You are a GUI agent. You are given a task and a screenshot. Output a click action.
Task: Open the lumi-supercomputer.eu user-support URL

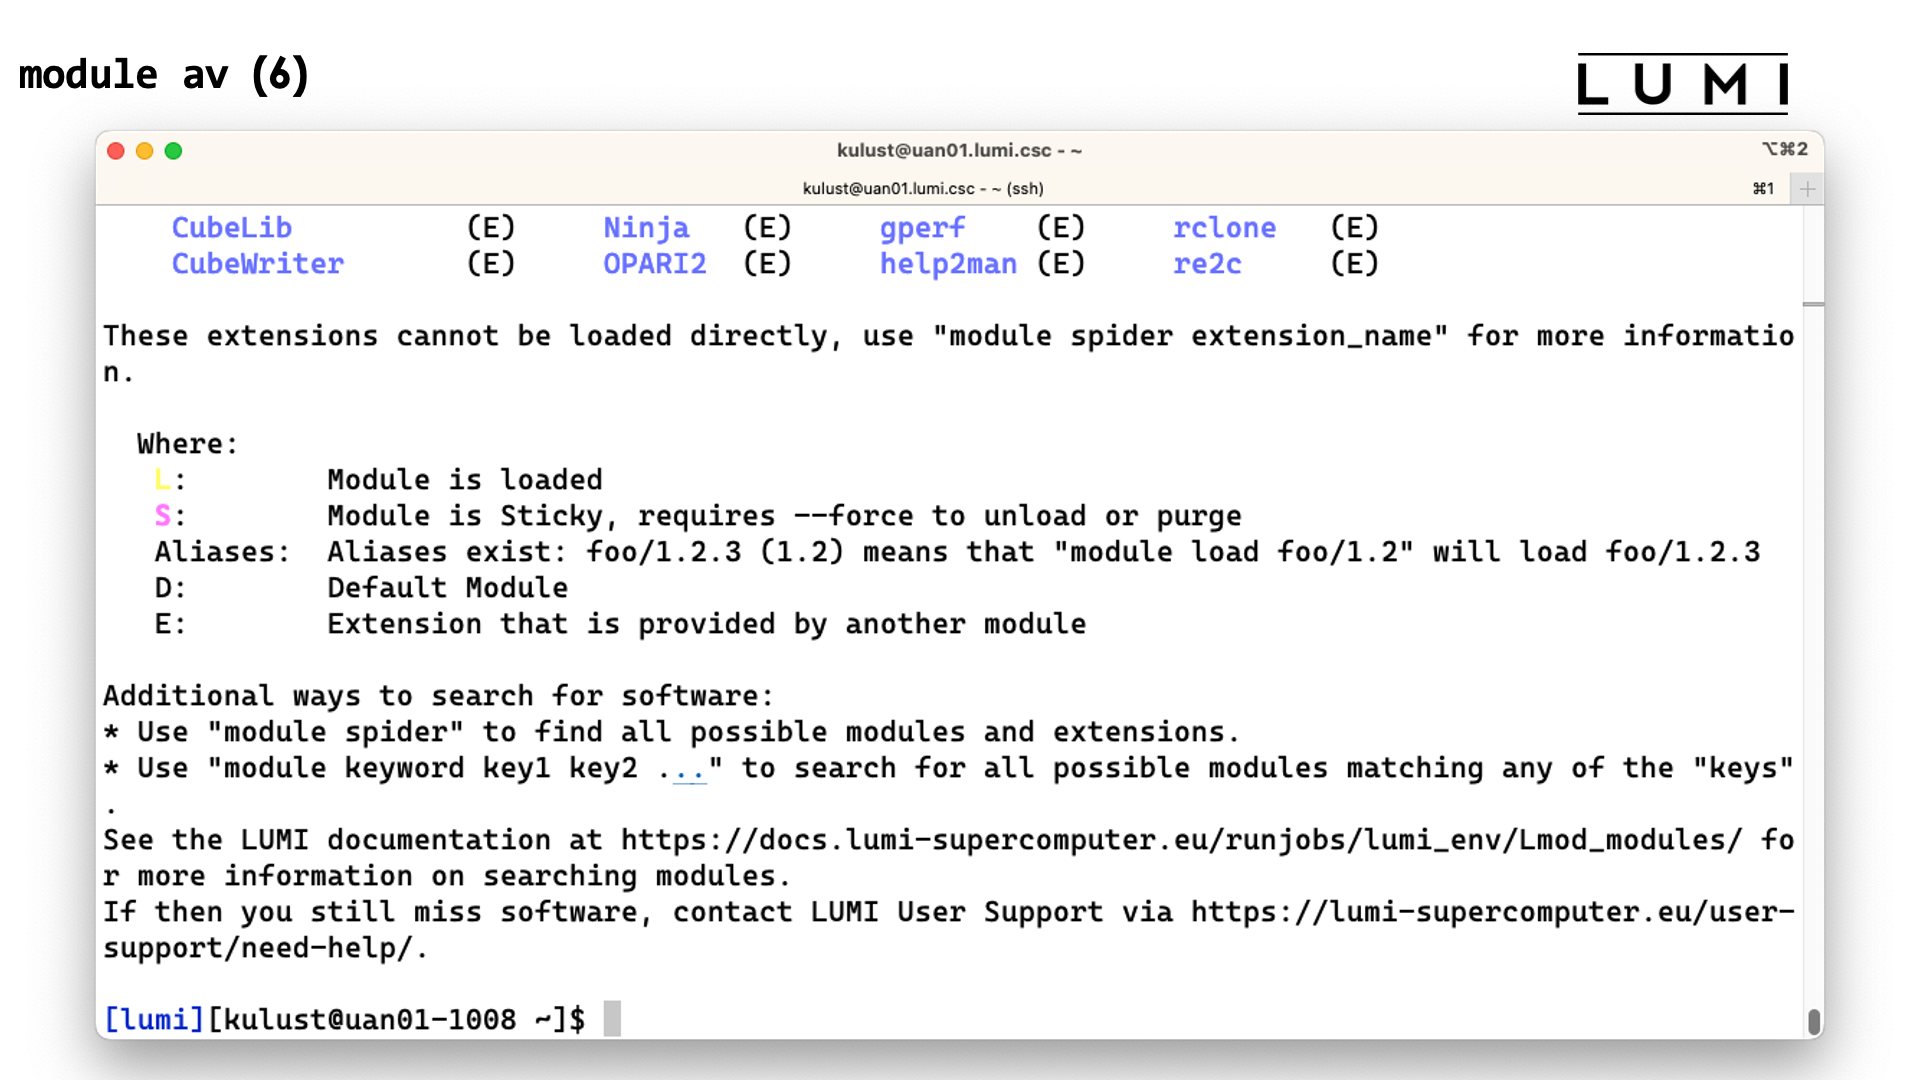click(949, 930)
